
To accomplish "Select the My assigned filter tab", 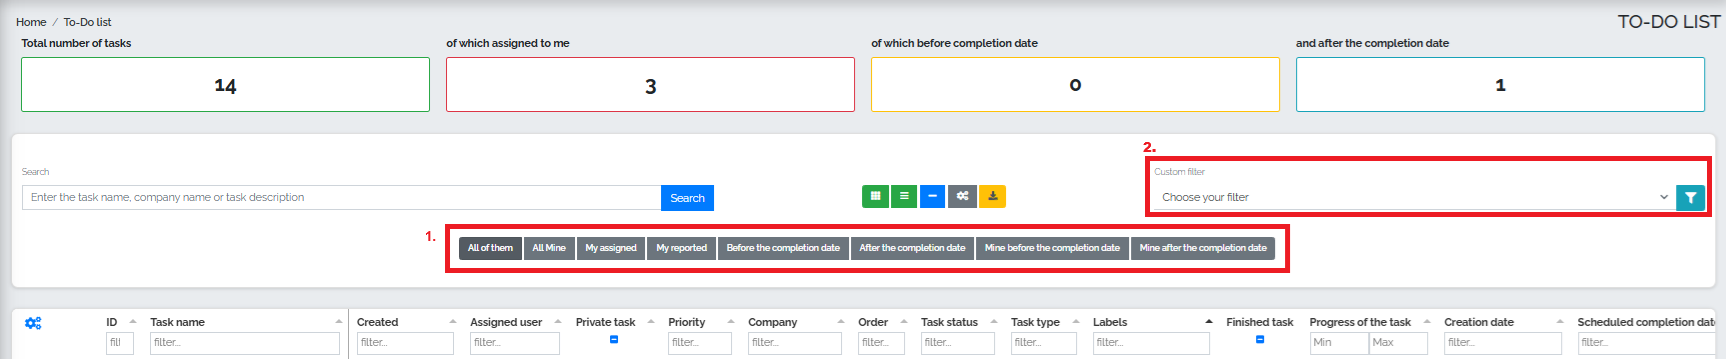I will pos(611,248).
